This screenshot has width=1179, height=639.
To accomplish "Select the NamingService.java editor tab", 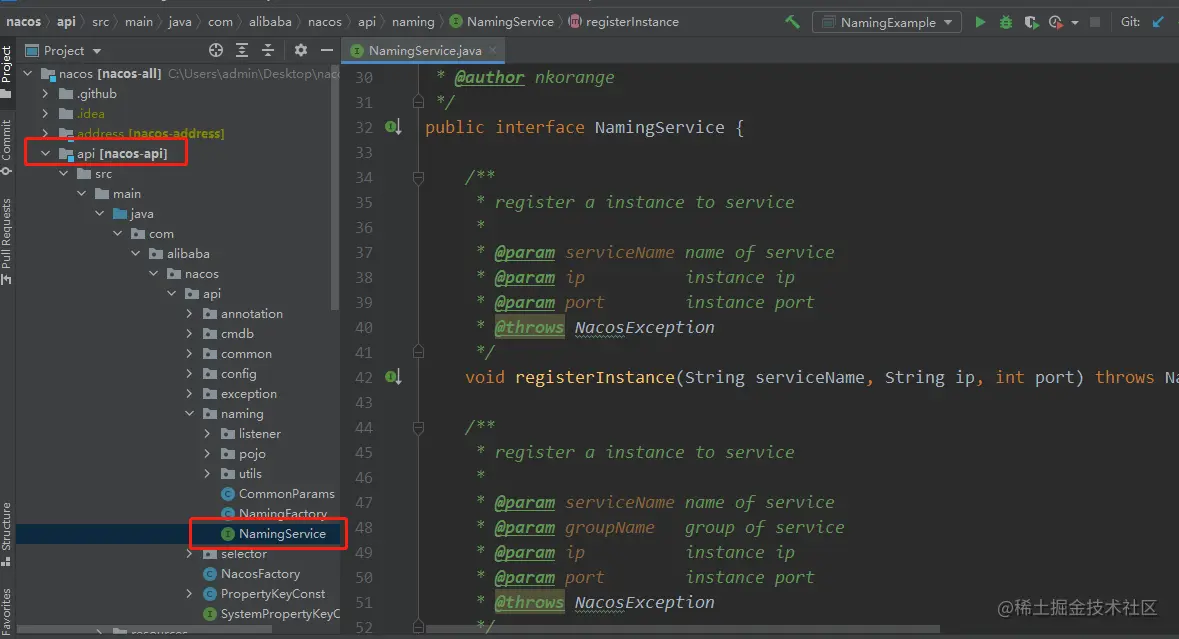I will [x=424, y=50].
